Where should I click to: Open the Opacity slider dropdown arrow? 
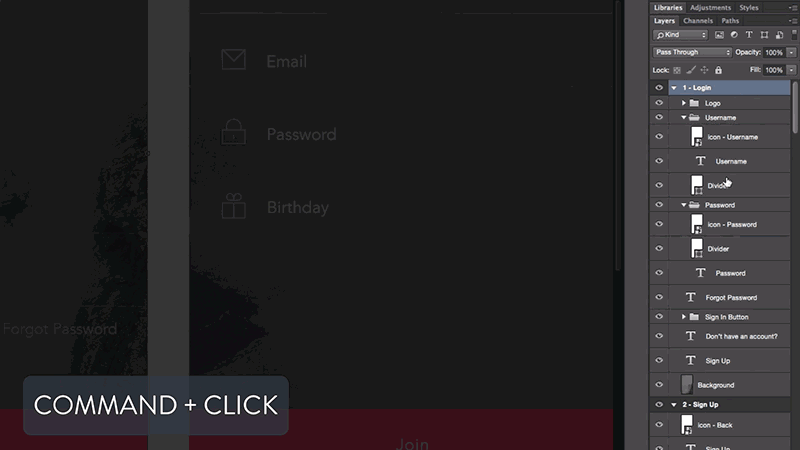click(x=791, y=52)
